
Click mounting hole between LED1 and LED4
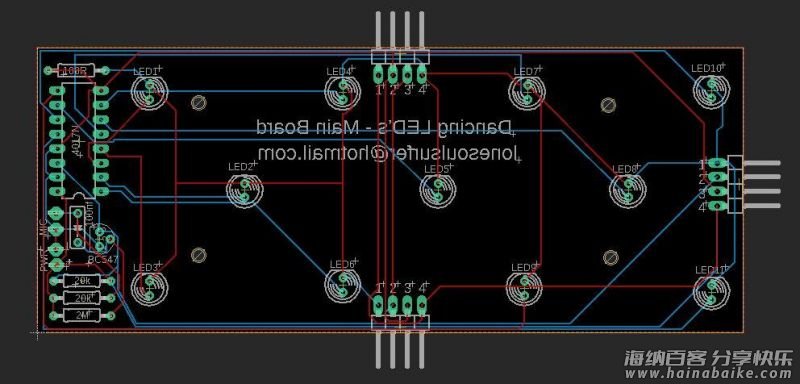click(x=198, y=103)
